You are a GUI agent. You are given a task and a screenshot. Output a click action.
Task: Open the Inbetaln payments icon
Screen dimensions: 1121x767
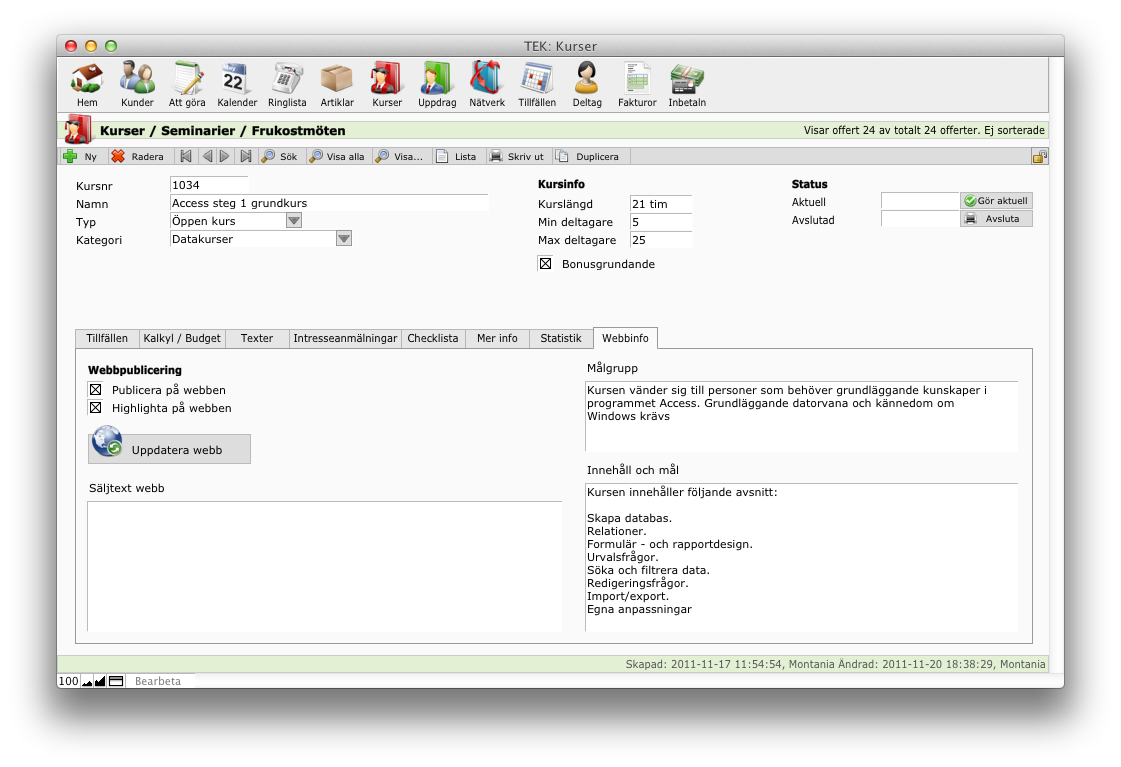tap(687, 80)
